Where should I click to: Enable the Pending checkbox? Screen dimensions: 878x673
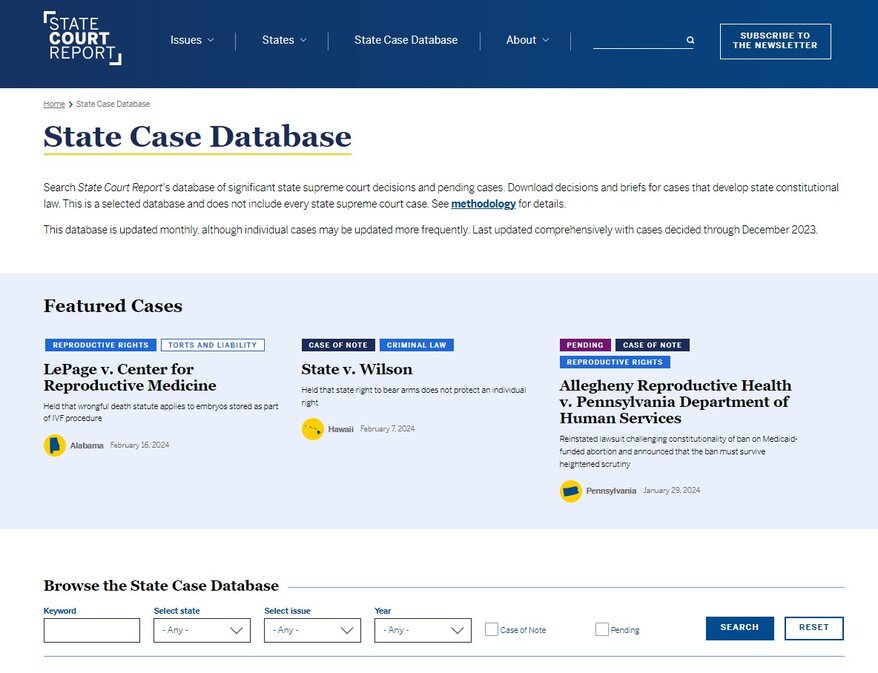point(601,628)
